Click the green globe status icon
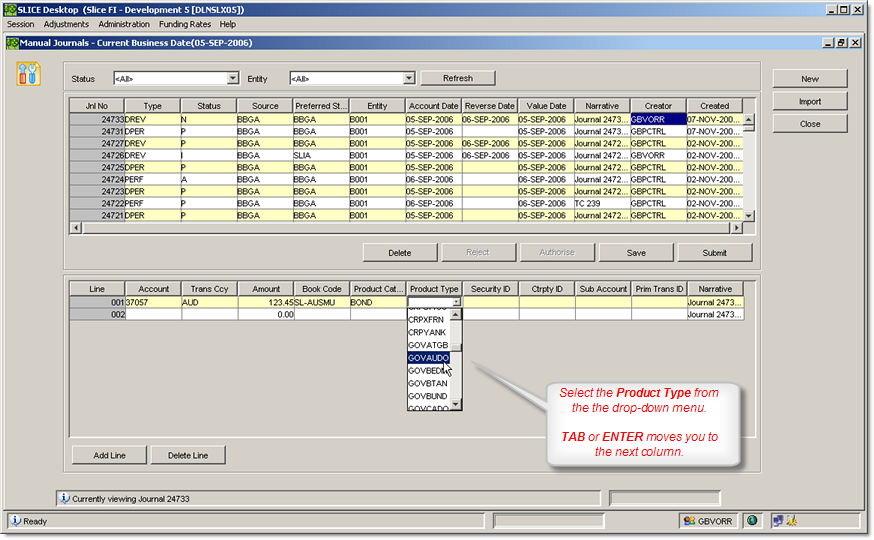874x540 pixels. (752, 520)
